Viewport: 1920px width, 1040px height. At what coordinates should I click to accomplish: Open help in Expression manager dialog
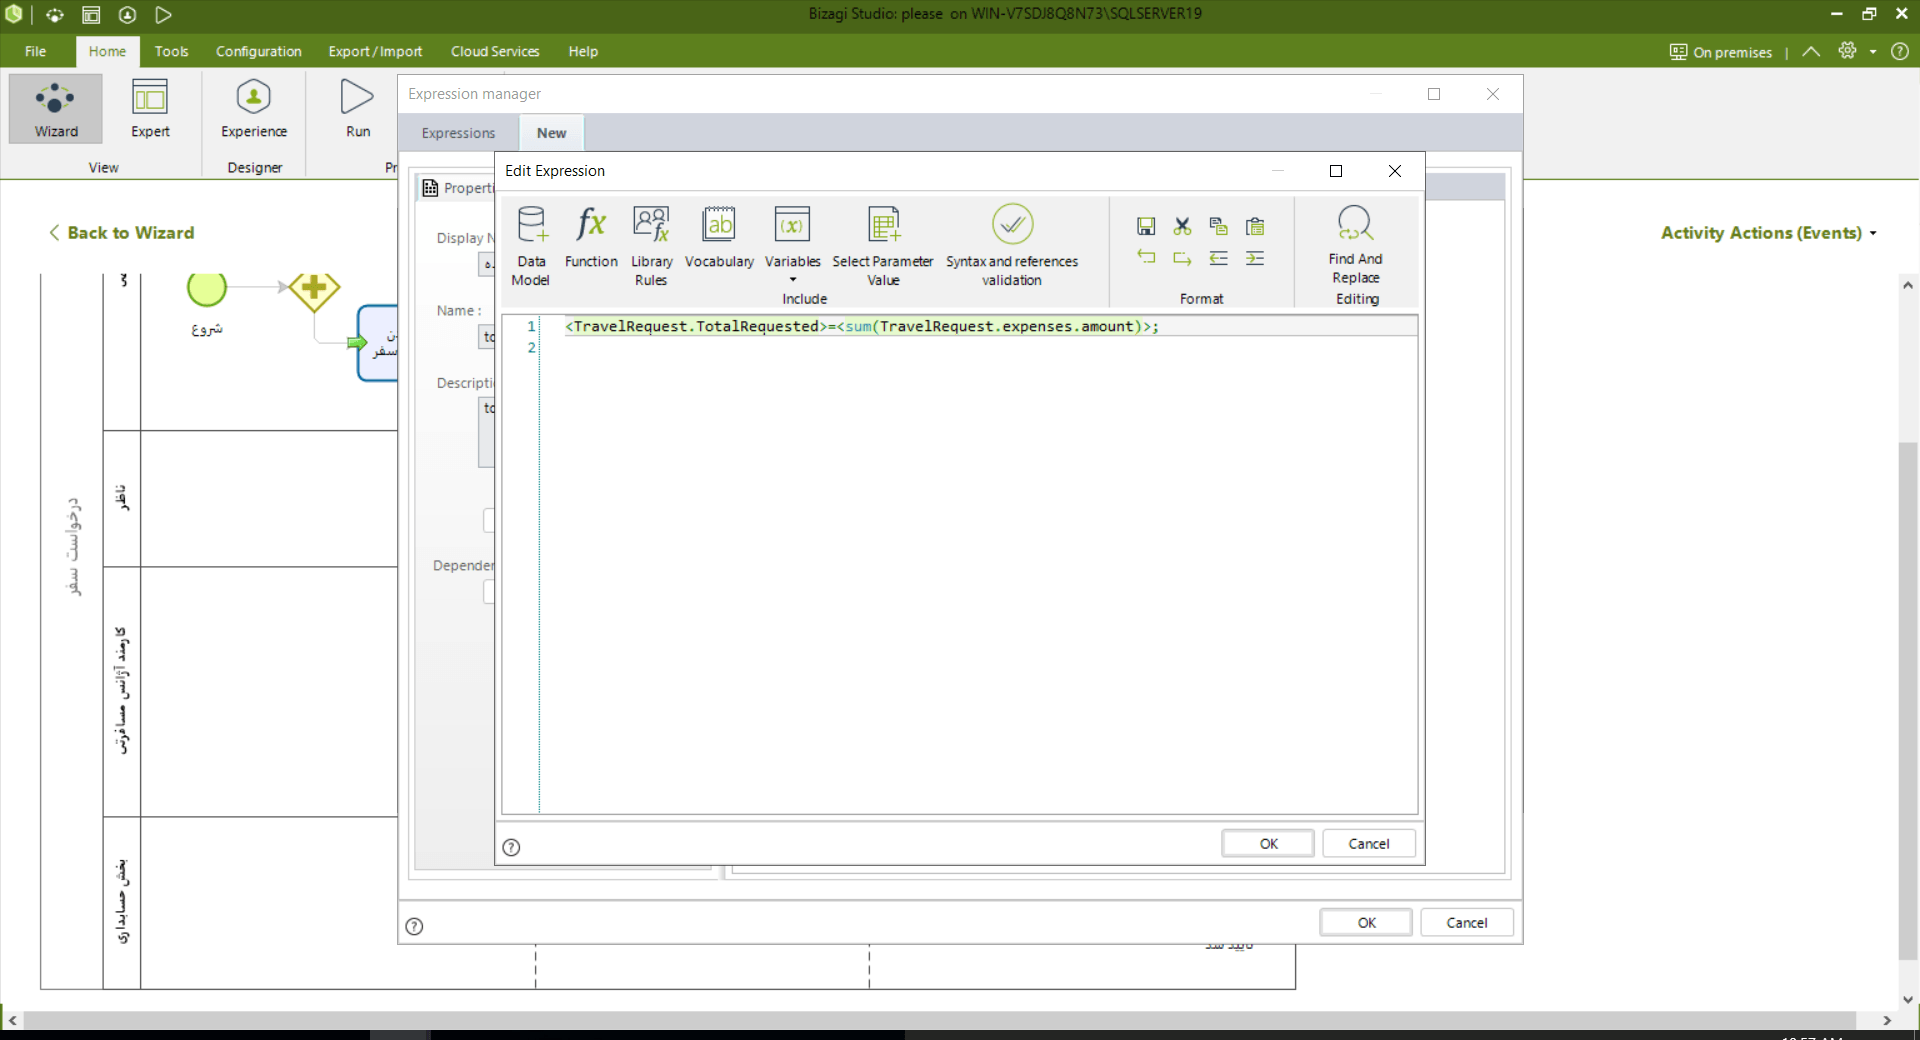414,926
